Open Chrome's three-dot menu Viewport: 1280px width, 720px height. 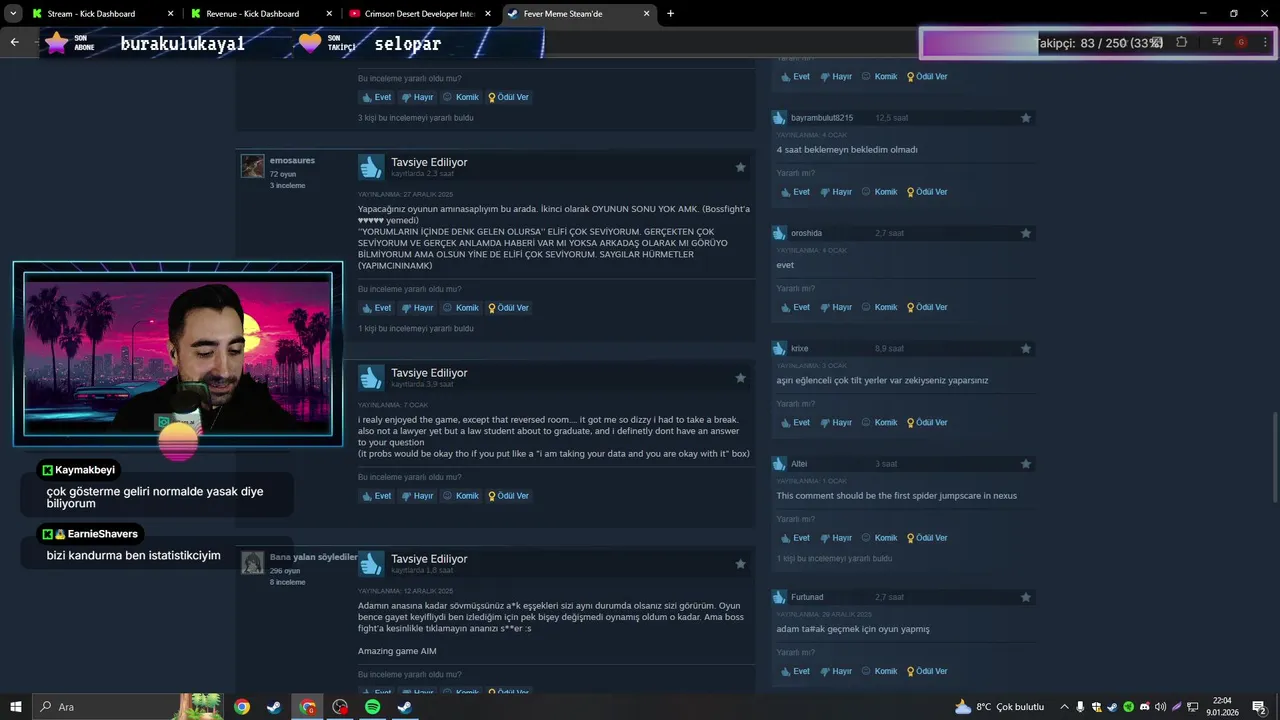(1264, 42)
